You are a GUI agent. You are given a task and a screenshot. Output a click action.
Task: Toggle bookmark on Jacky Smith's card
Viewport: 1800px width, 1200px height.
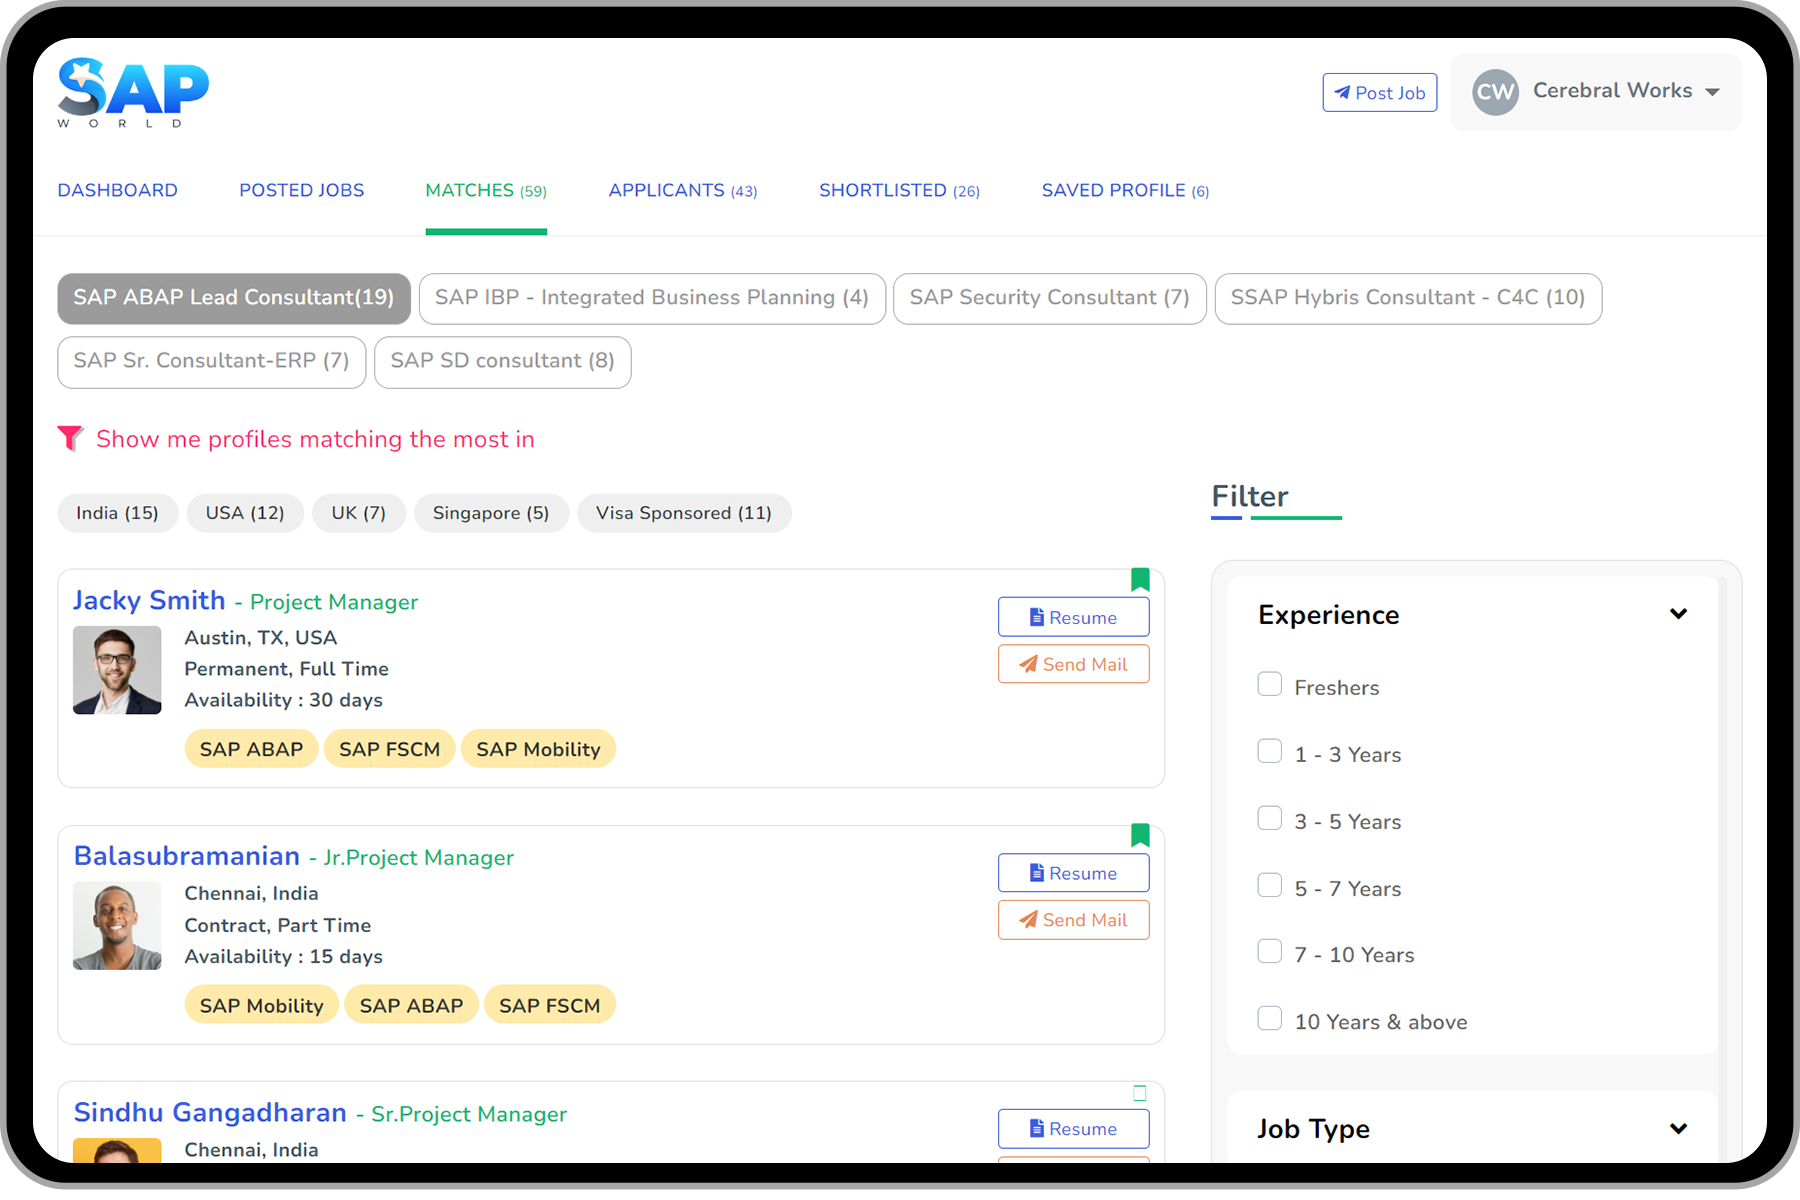1140,579
